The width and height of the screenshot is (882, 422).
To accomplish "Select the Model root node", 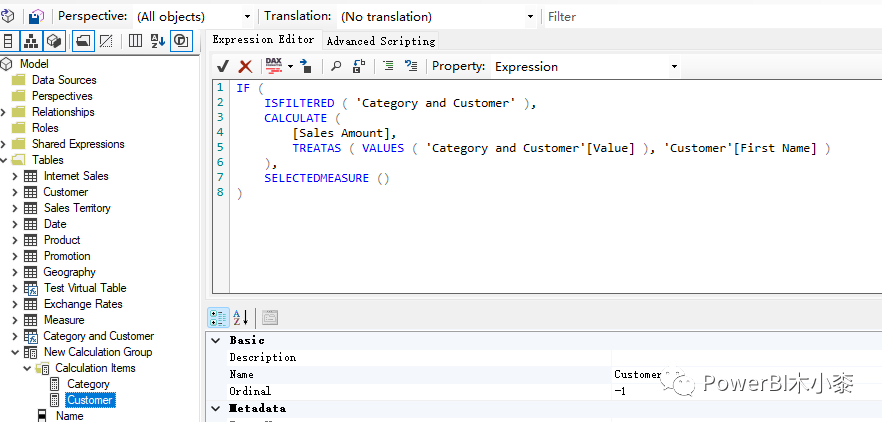I will [34, 64].
